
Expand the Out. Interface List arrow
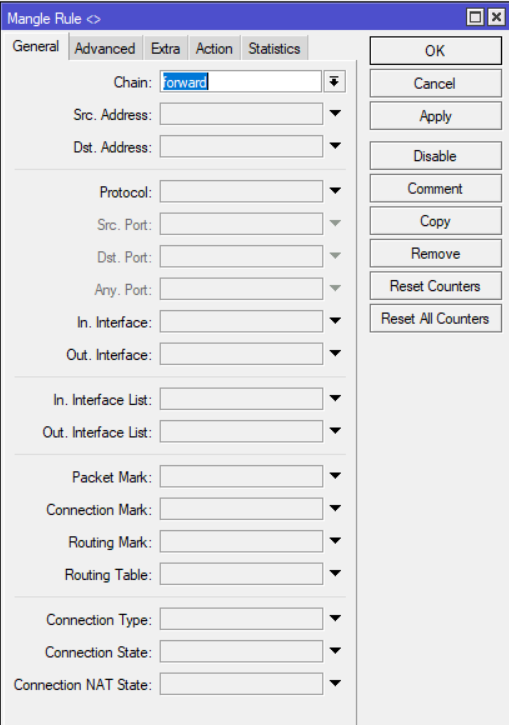335,431
